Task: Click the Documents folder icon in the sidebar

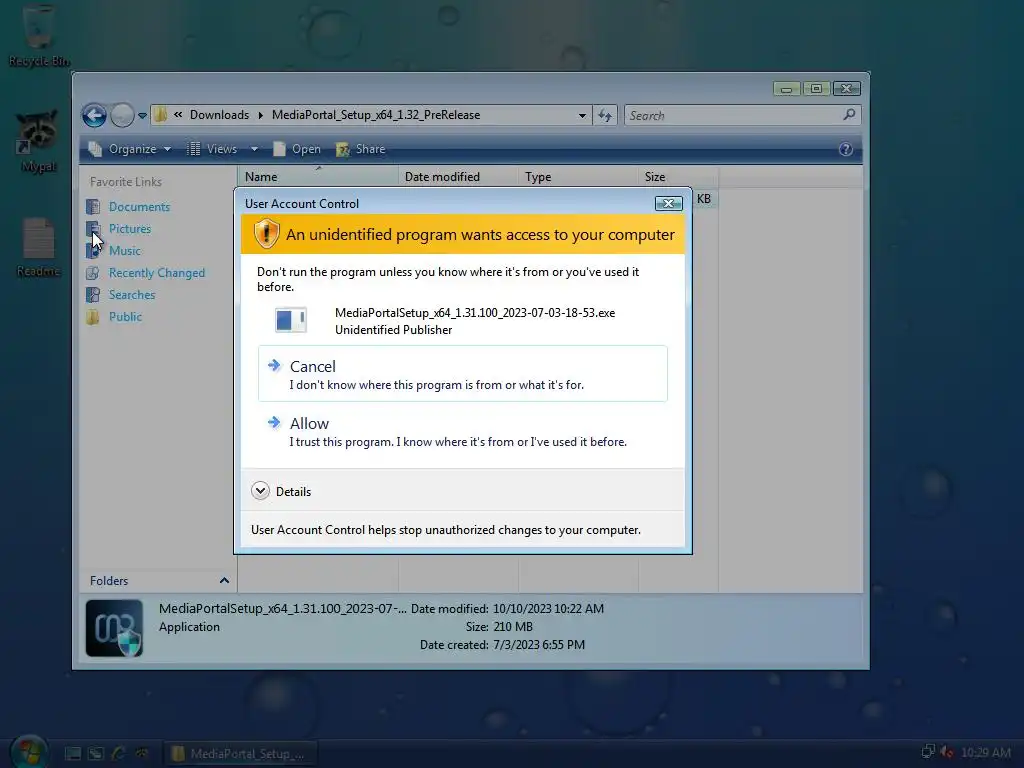Action: point(93,206)
